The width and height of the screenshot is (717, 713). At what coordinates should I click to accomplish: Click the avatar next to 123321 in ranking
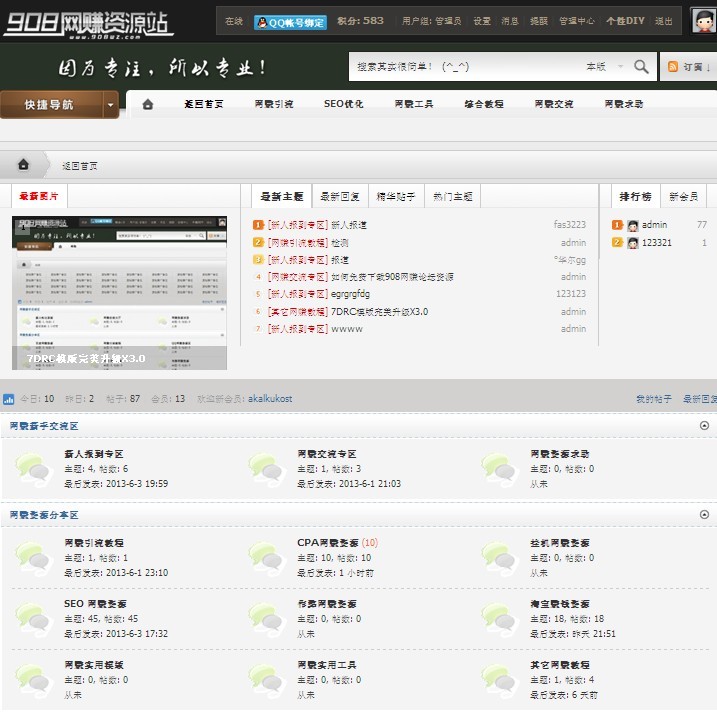[x=633, y=243]
